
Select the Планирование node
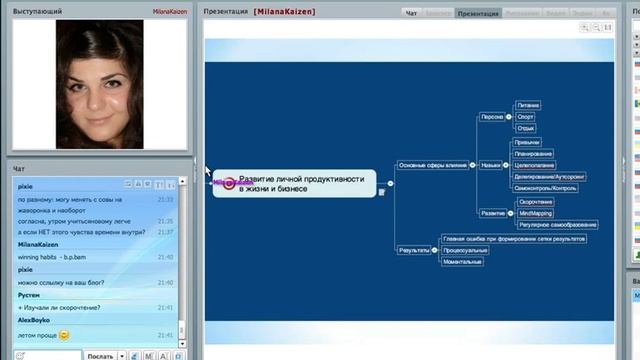click(533, 154)
